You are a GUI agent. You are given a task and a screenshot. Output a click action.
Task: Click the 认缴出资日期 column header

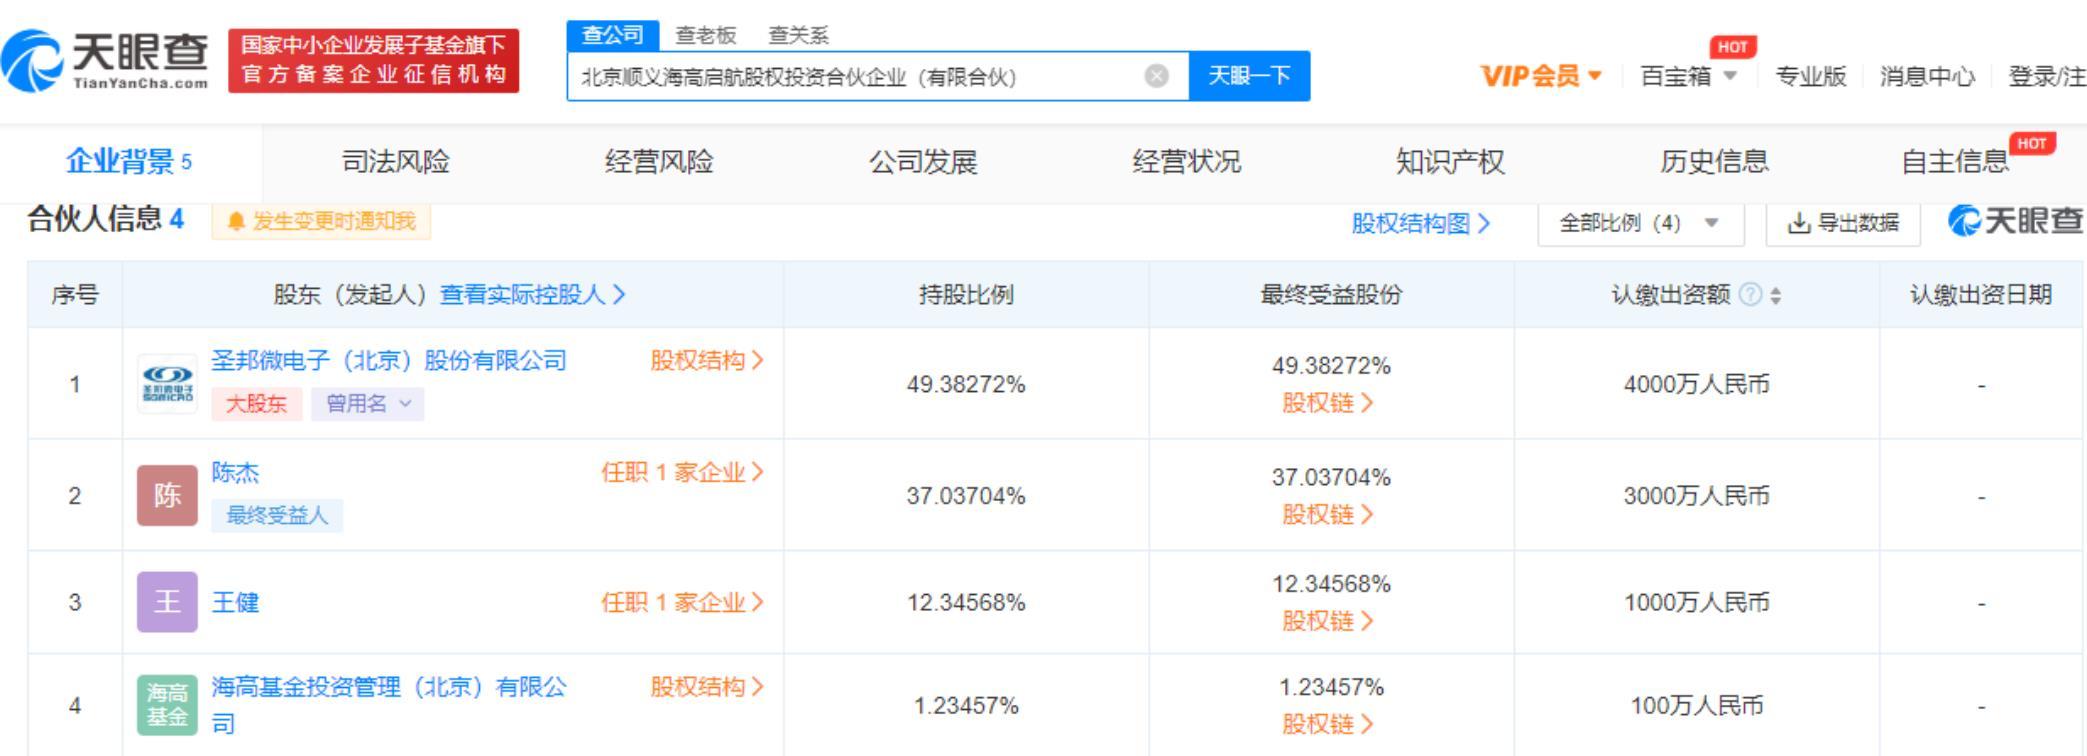tap(1981, 295)
